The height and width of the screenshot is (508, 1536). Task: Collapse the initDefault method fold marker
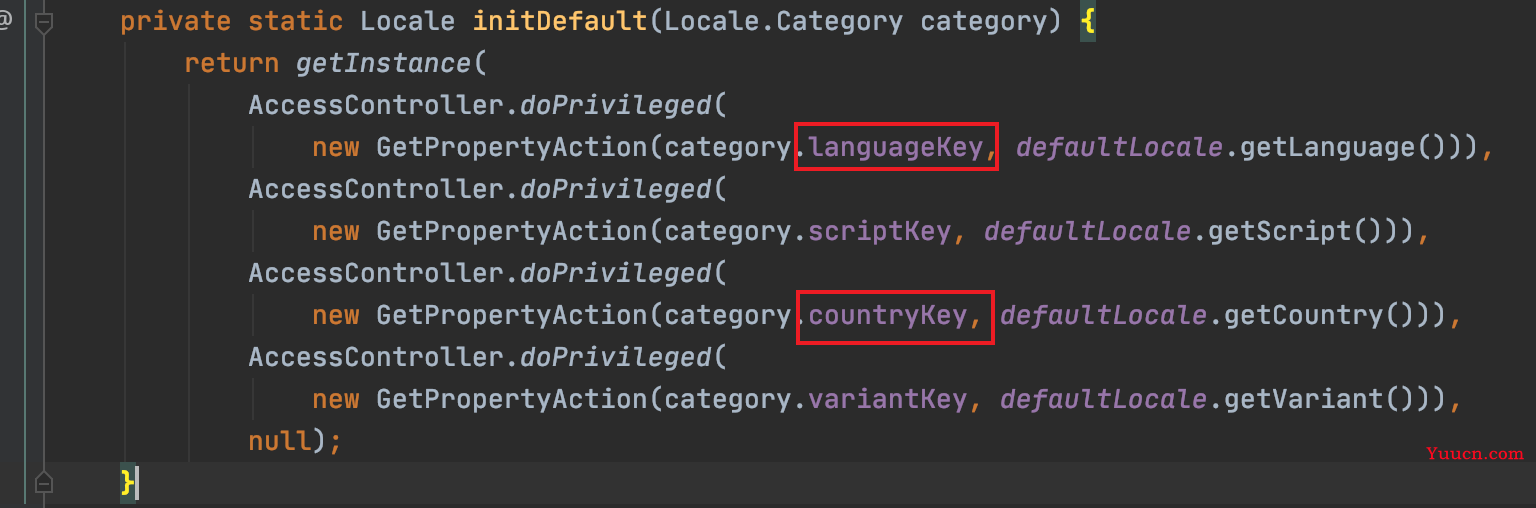(x=43, y=22)
